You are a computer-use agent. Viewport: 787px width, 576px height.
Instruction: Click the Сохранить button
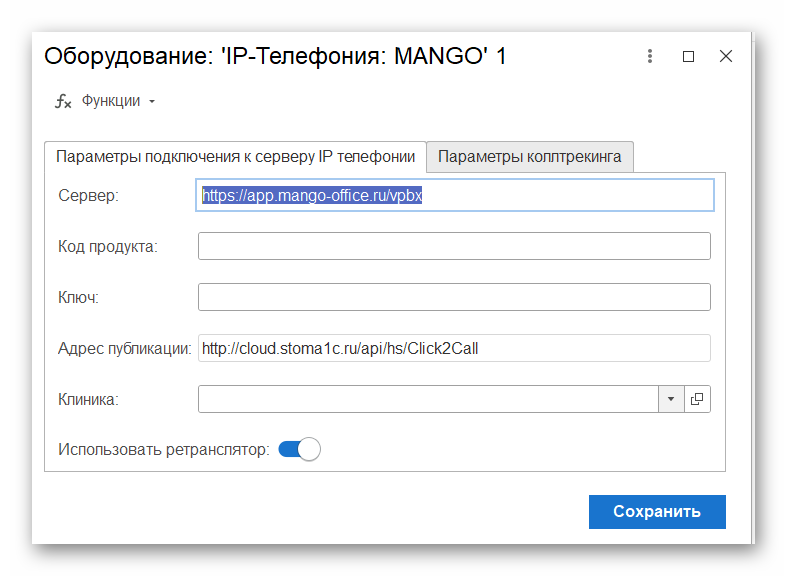pyautogui.click(x=657, y=512)
